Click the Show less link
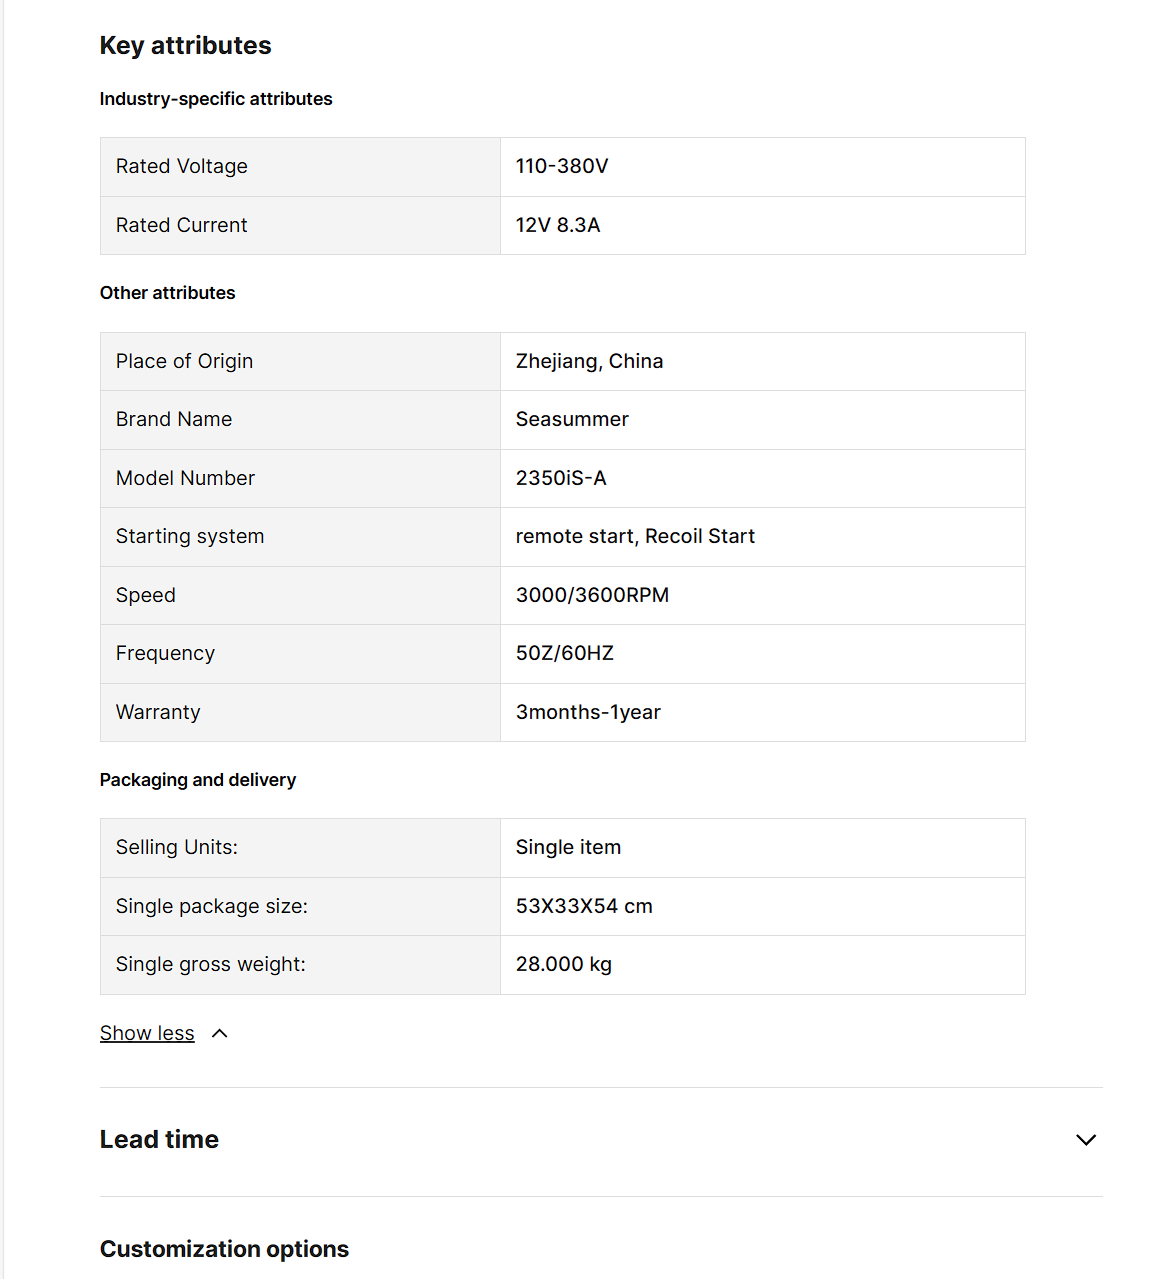The height and width of the screenshot is (1279, 1154). click(x=147, y=1033)
